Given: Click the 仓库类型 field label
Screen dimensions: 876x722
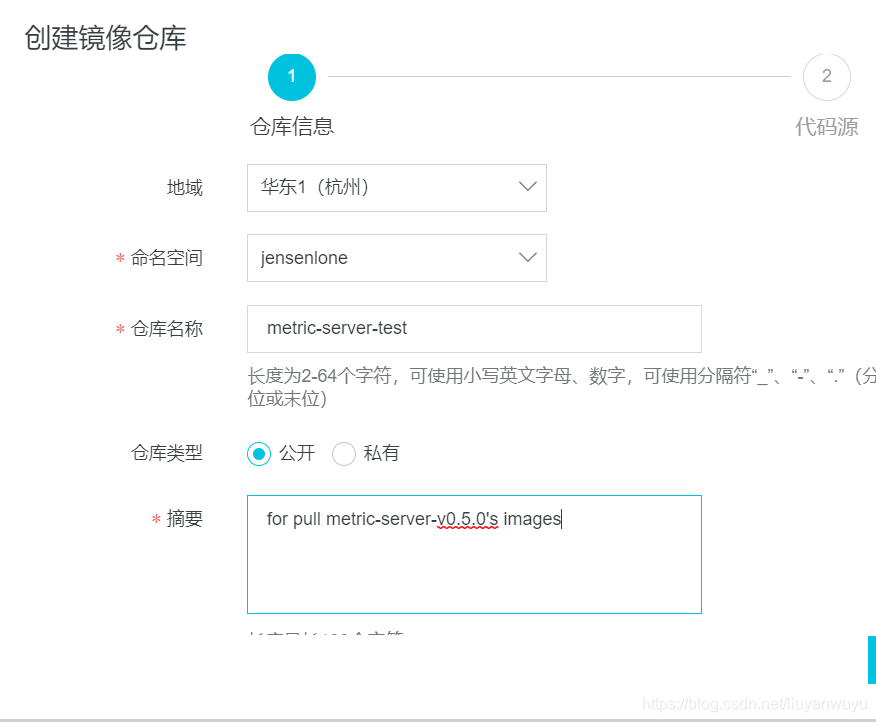Looking at the screenshot, I should coord(166,453).
